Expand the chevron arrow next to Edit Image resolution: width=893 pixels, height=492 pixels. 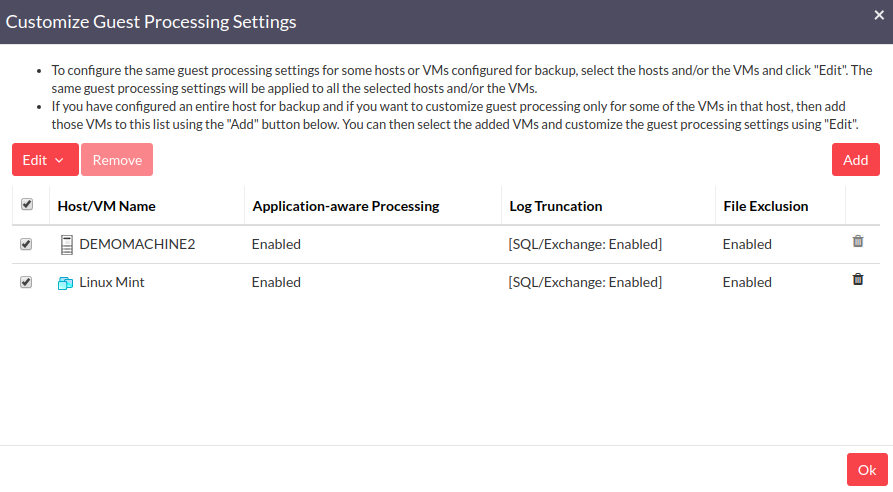point(59,161)
